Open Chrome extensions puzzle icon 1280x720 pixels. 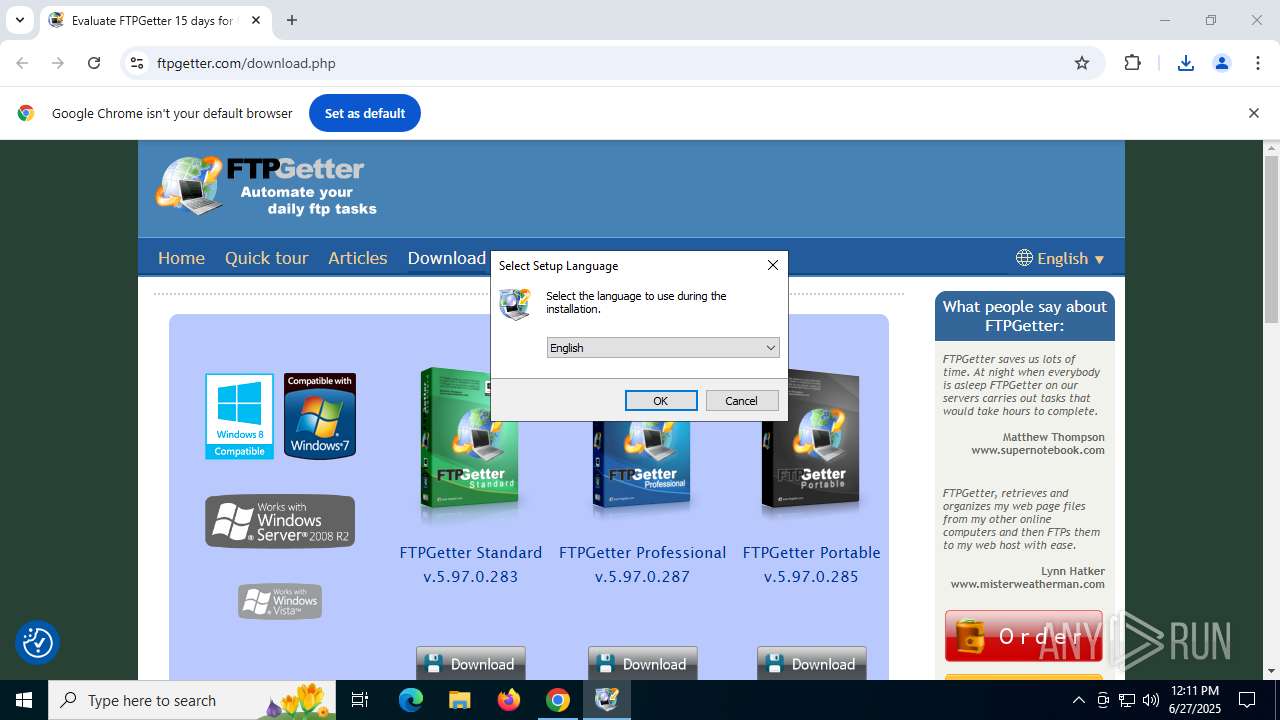(x=1132, y=63)
